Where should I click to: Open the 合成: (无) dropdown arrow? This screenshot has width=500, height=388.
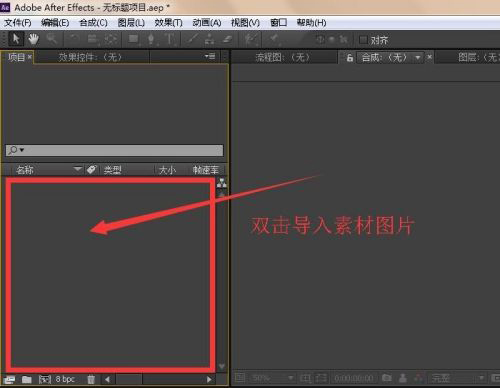[x=418, y=58]
